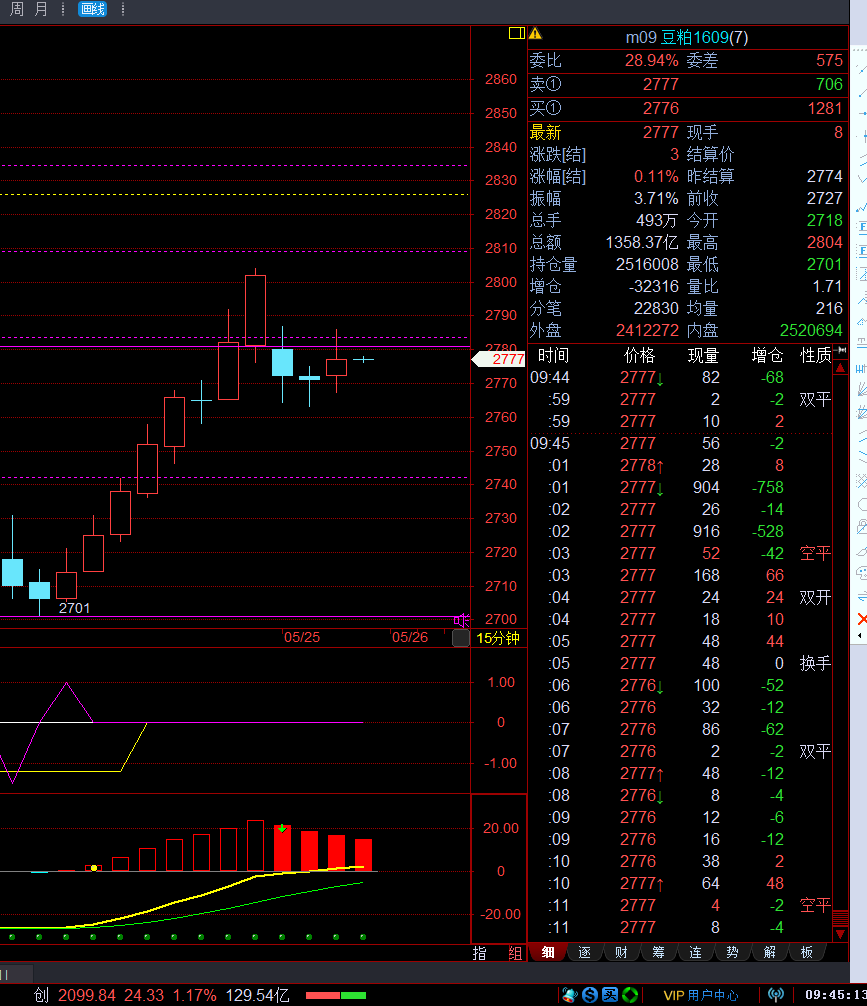Open the VIP用户中心 link
Screen dimensions: 867x1006
point(701,995)
